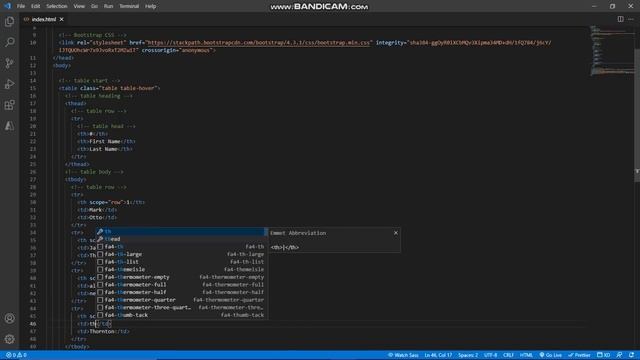Open the Run menu
This screenshot has width=640, height=360.
pyautogui.click(x=108, y=6)
